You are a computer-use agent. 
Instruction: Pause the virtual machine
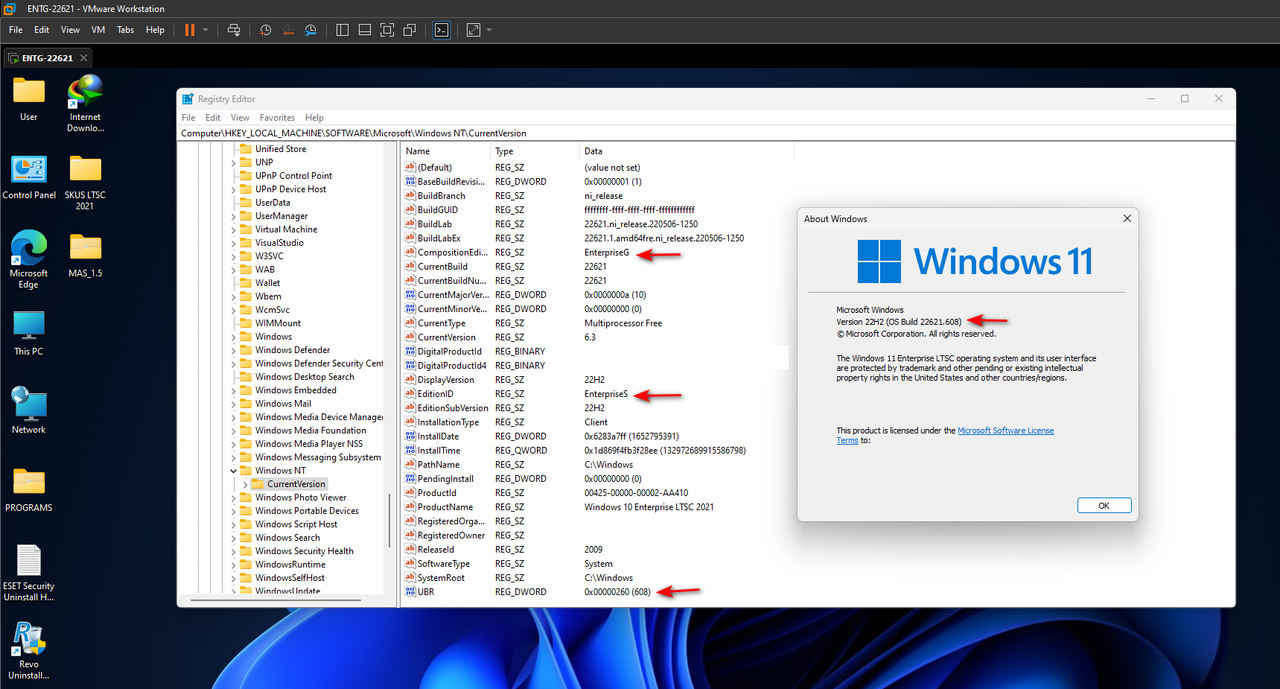190,30
